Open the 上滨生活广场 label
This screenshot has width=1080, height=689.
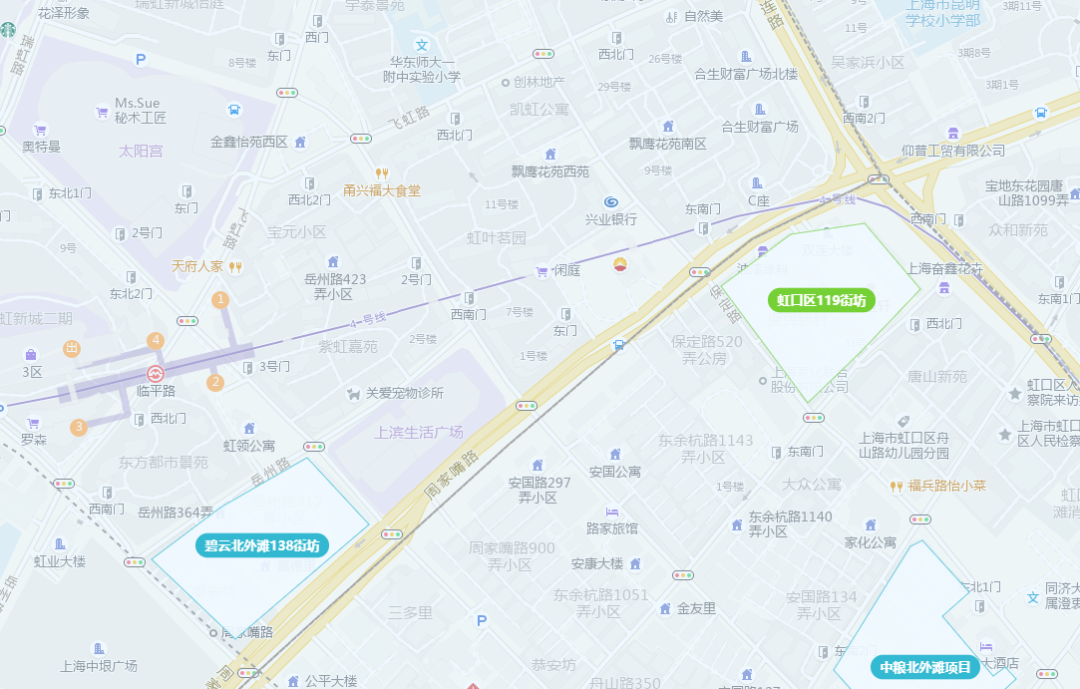point(419,433)
